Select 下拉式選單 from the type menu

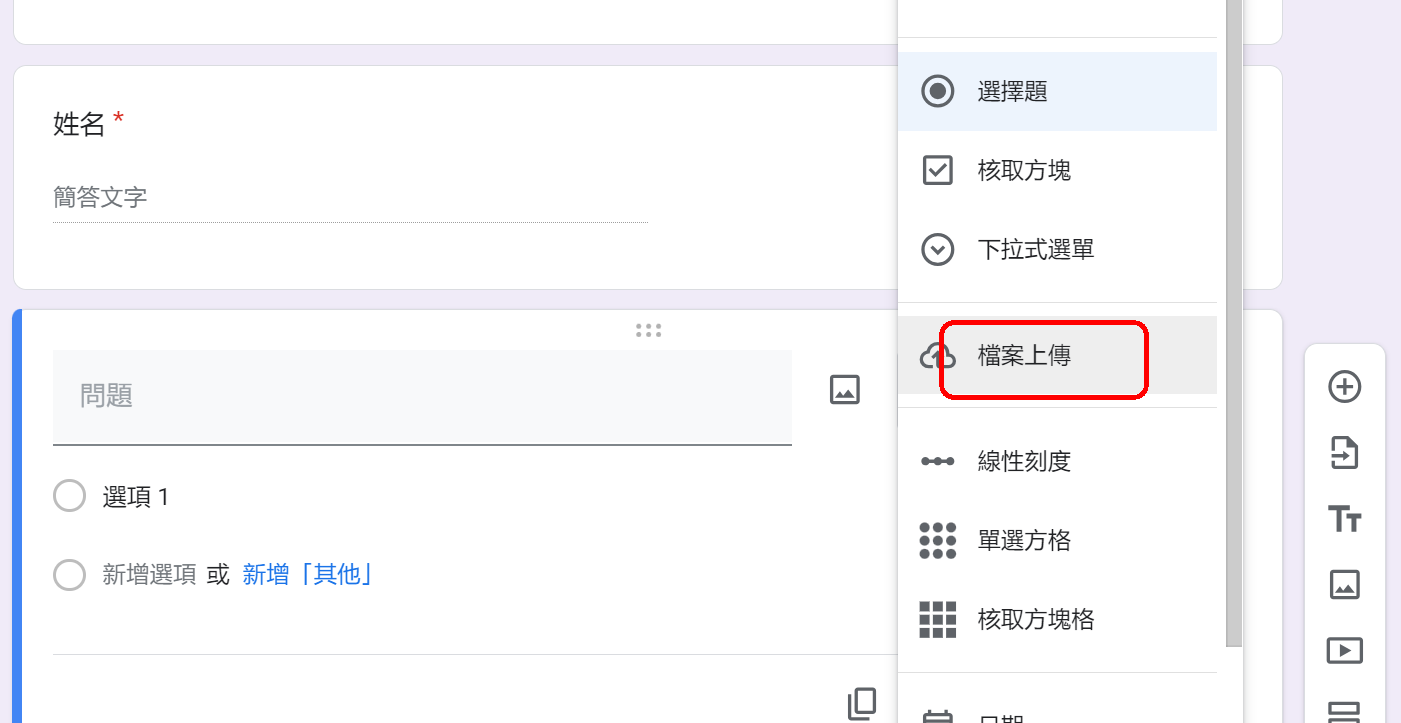[1035, 249]
